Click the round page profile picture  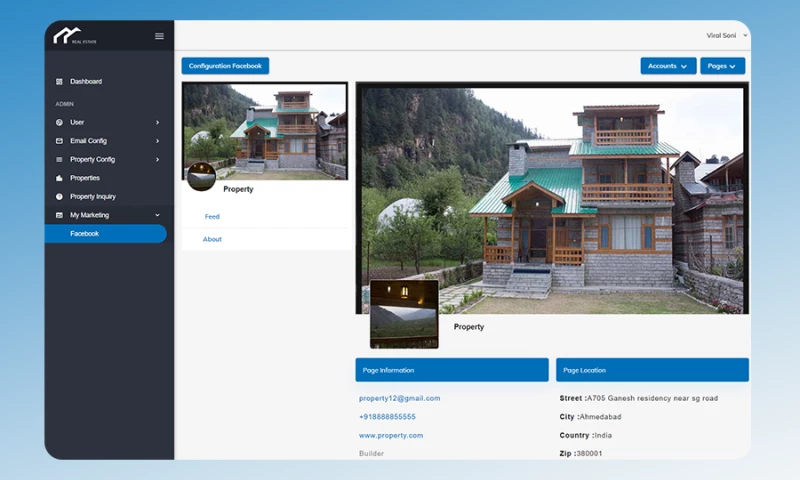pos(202,176)
